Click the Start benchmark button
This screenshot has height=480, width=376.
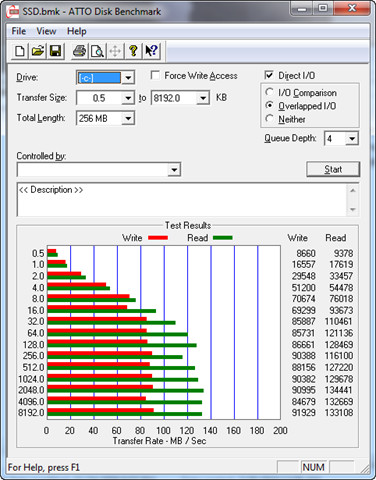(x=333, y=169)
